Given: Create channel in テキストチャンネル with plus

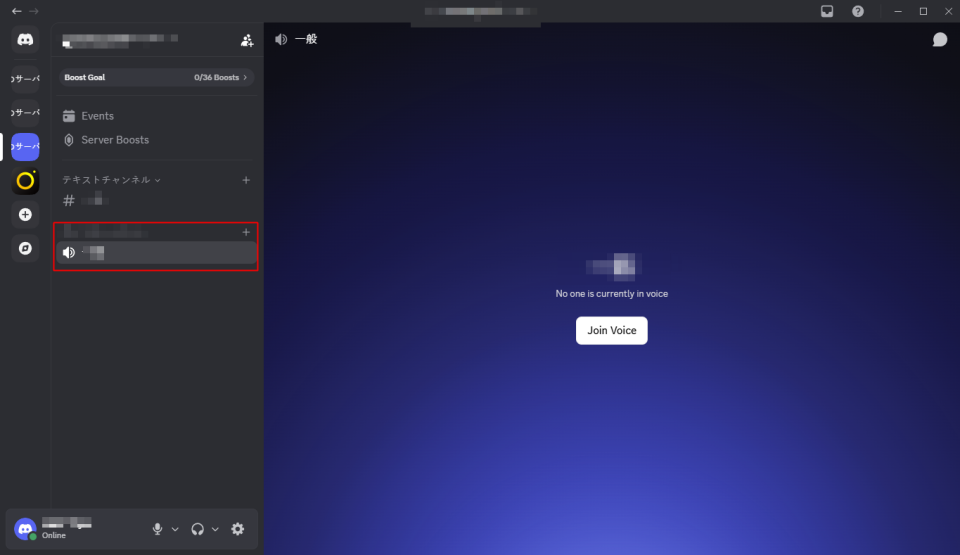Looking at the screenshot, I should (246, 180).
